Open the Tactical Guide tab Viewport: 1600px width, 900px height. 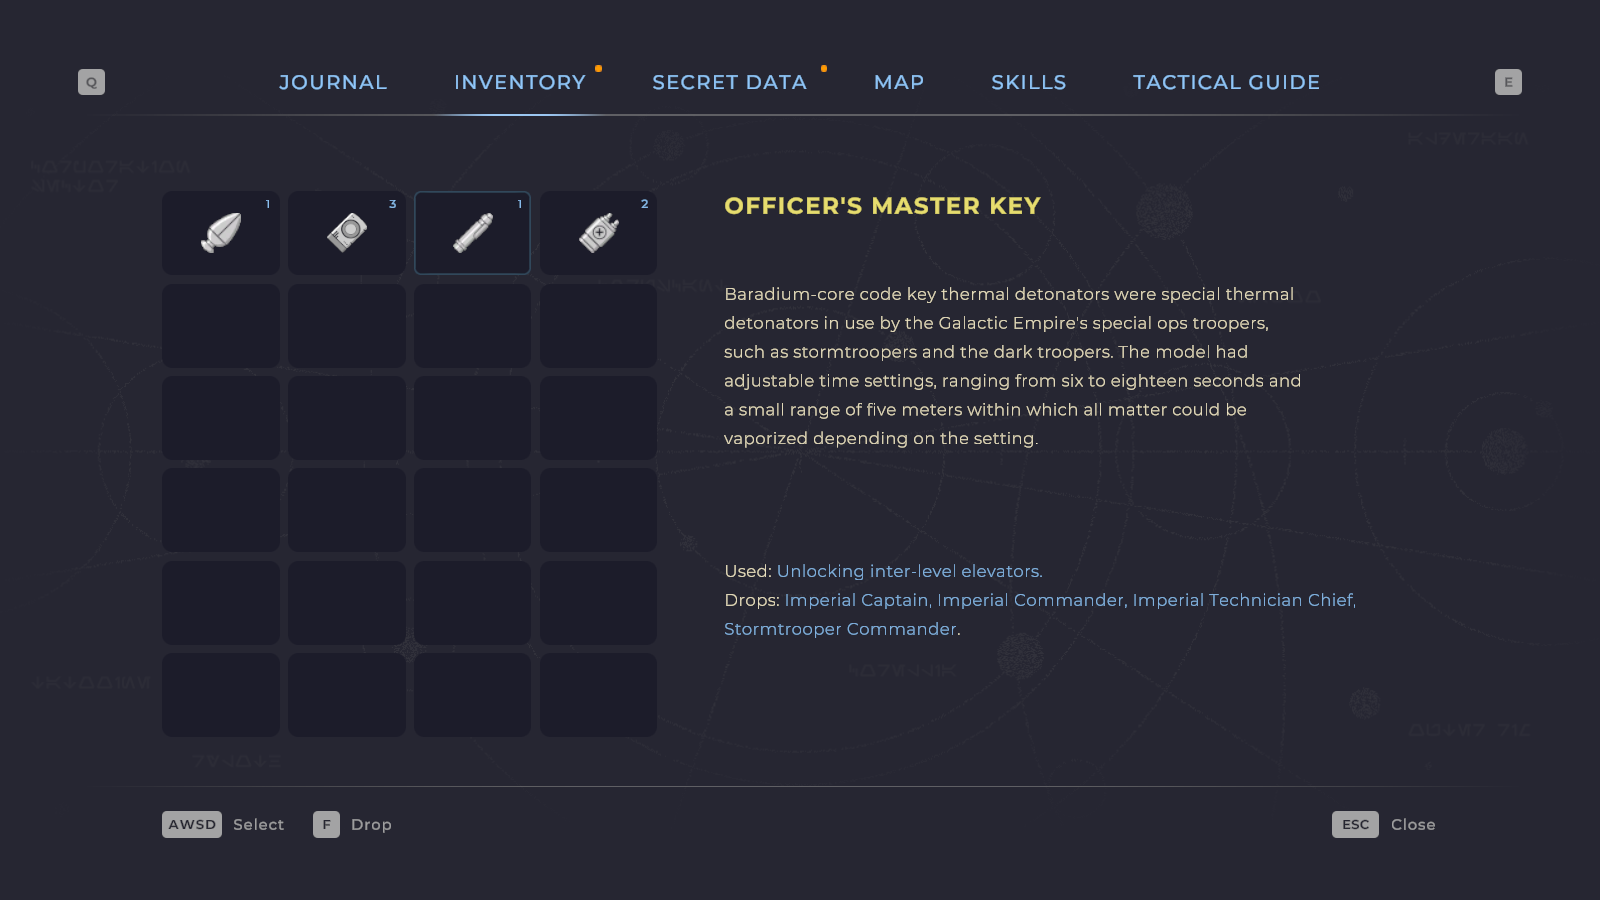tap(1226, 82)
